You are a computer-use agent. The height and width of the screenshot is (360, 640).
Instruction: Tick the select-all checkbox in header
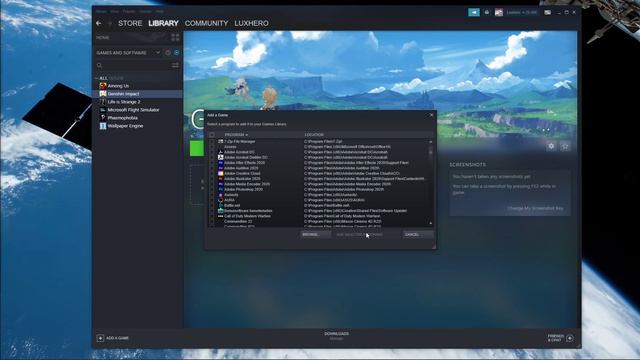click(212, 135)
